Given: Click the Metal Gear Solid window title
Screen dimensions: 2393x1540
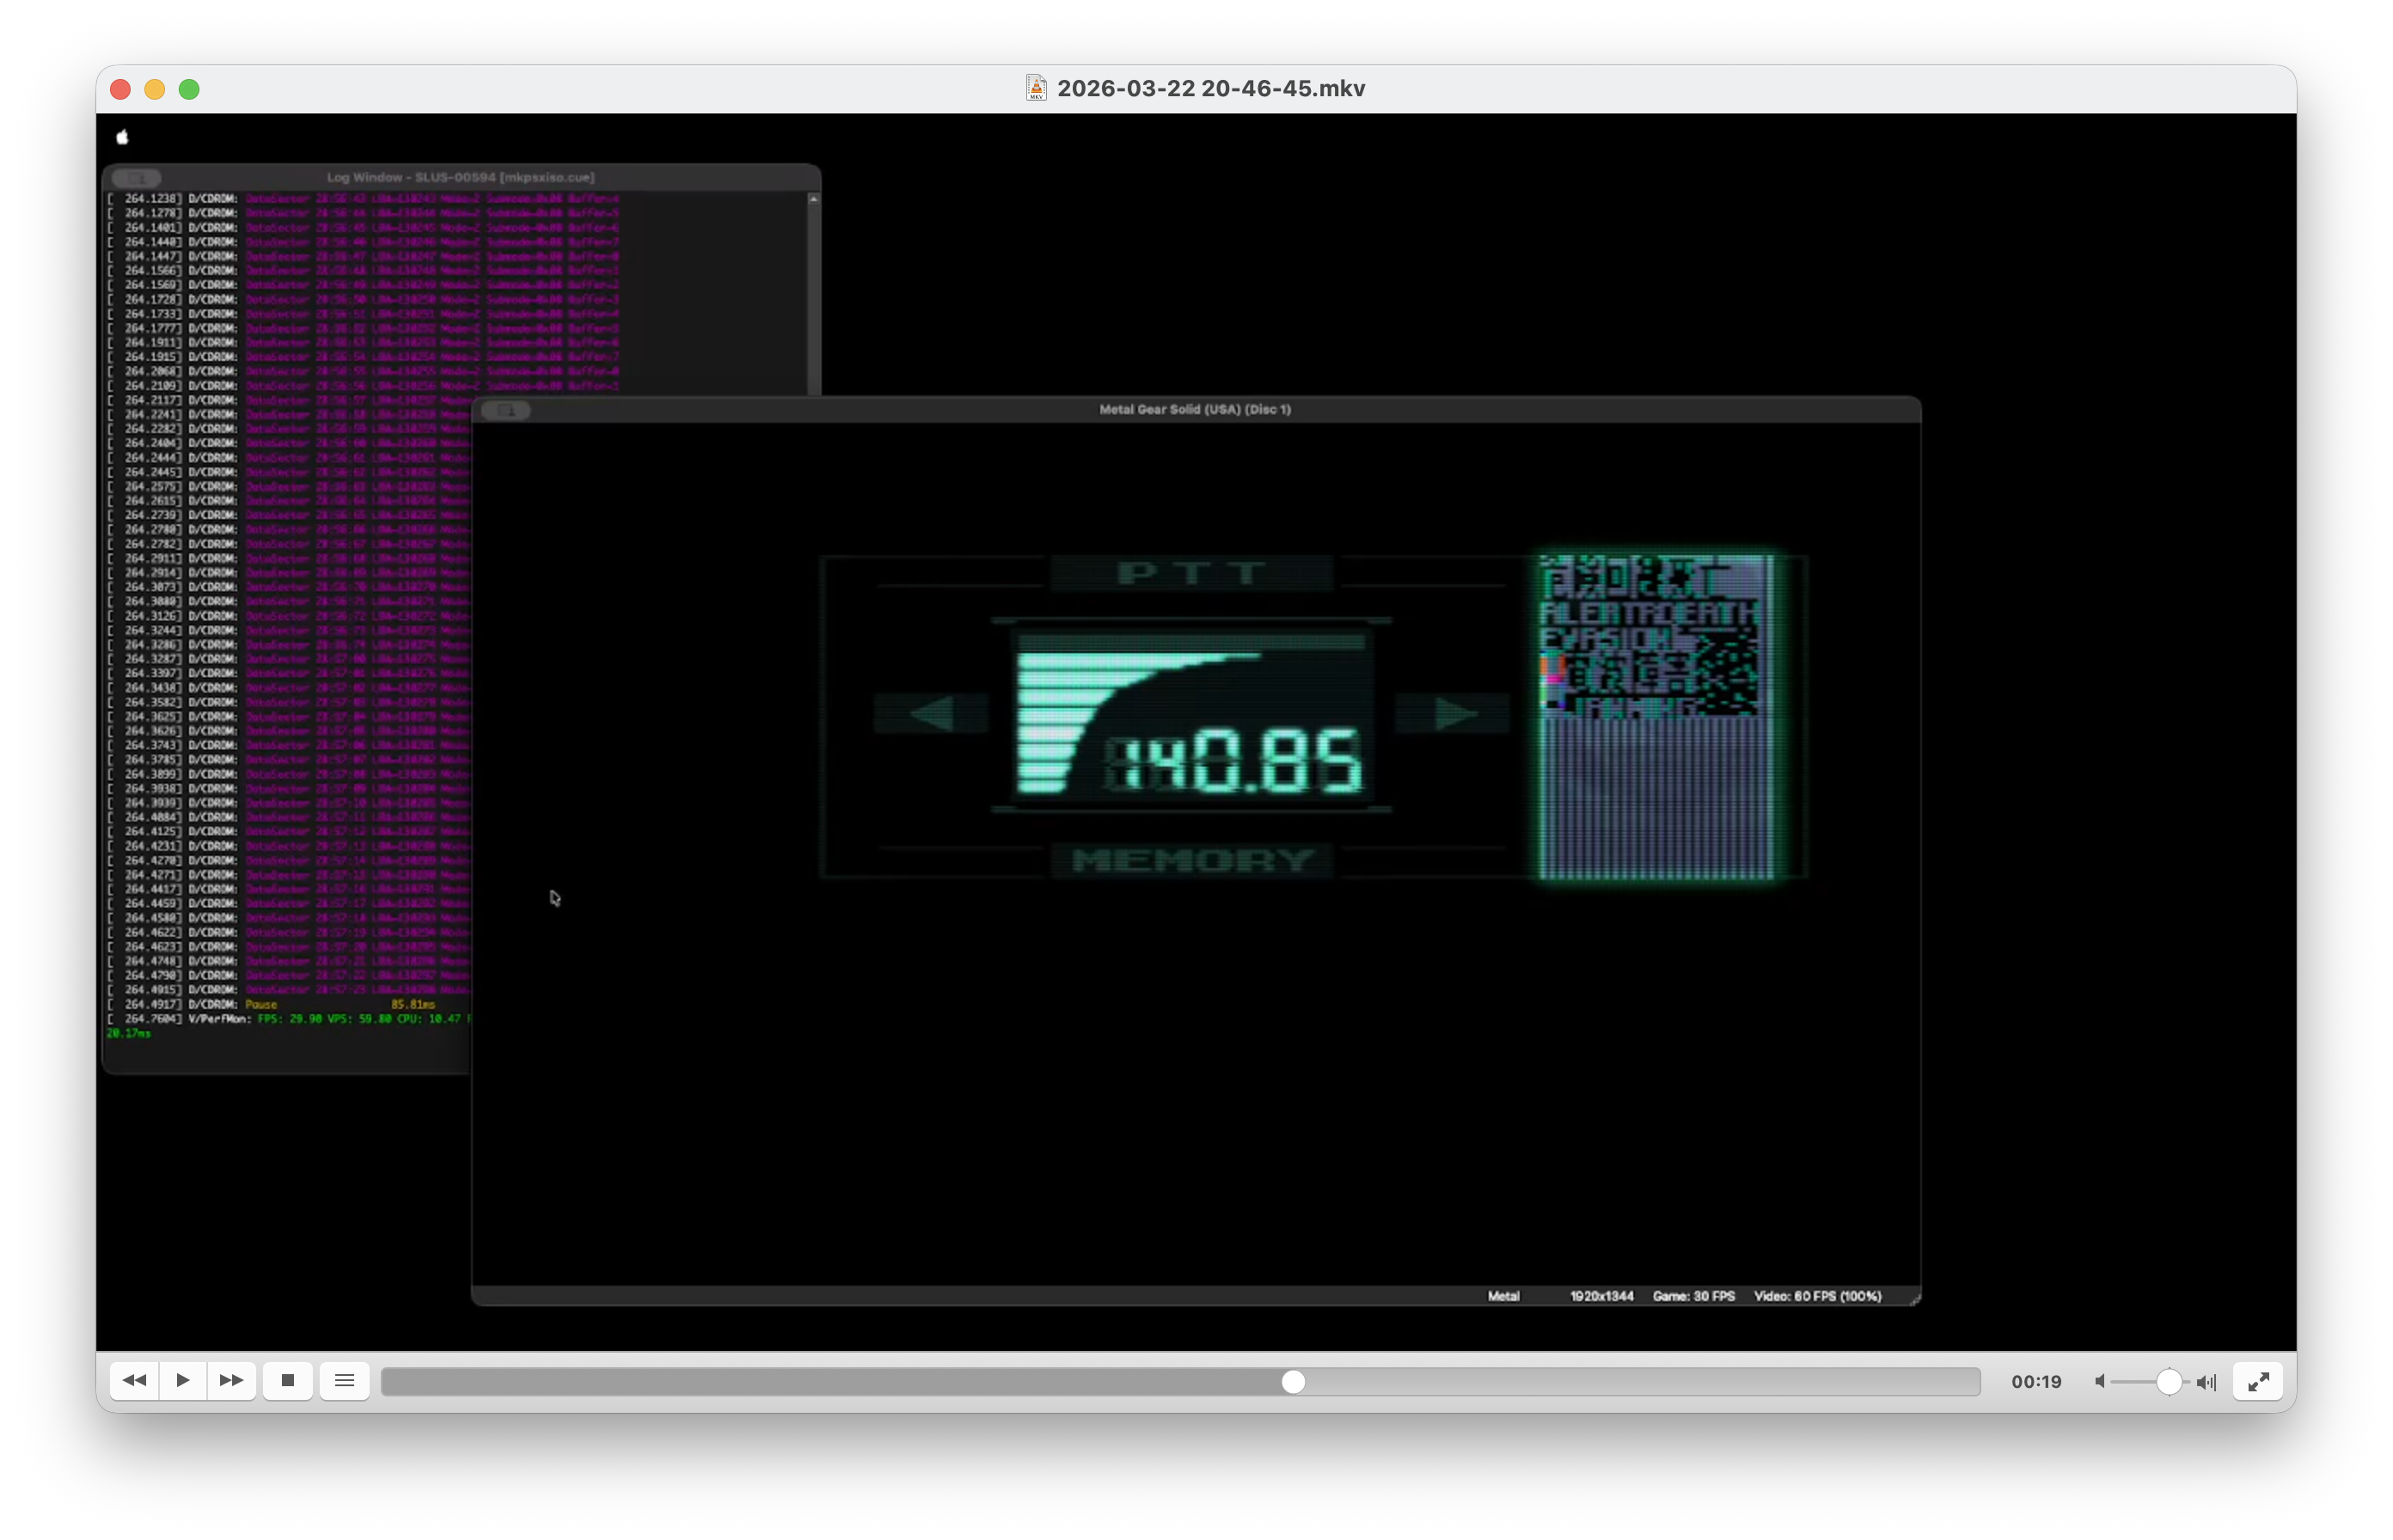Looking at the screenshot, I should tap(1195, 409).
